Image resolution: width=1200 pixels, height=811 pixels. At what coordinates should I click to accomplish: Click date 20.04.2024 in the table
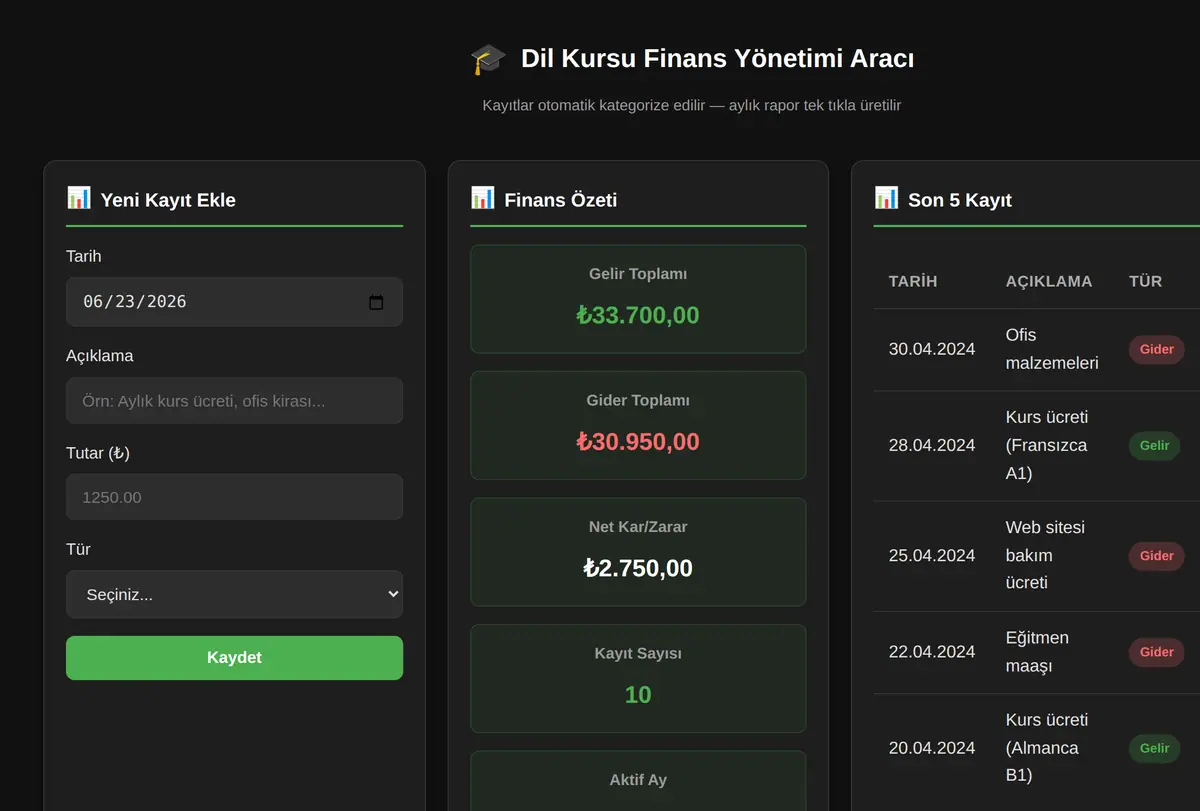point(932,748)
